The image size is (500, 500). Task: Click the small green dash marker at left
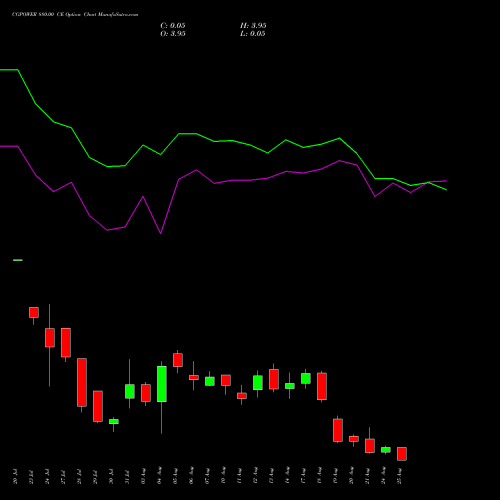pos(18,260)
